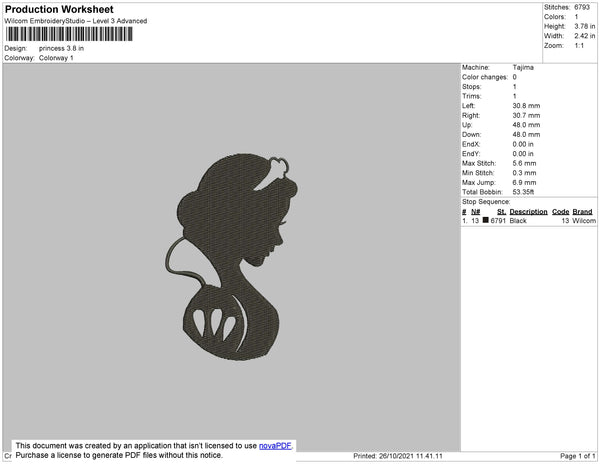Open the novaPDF link
The image size is (600, 464).
[x=275, y=446]
